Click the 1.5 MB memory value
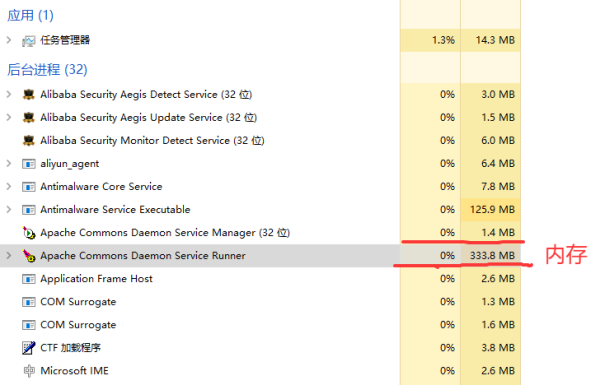 (498, 117)
